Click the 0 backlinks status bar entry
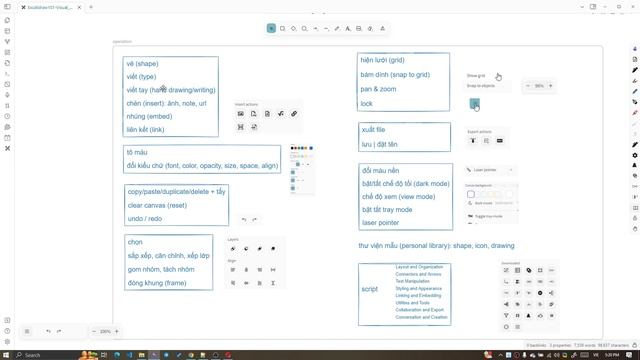 pyautogui.click(x=536, y=345)
